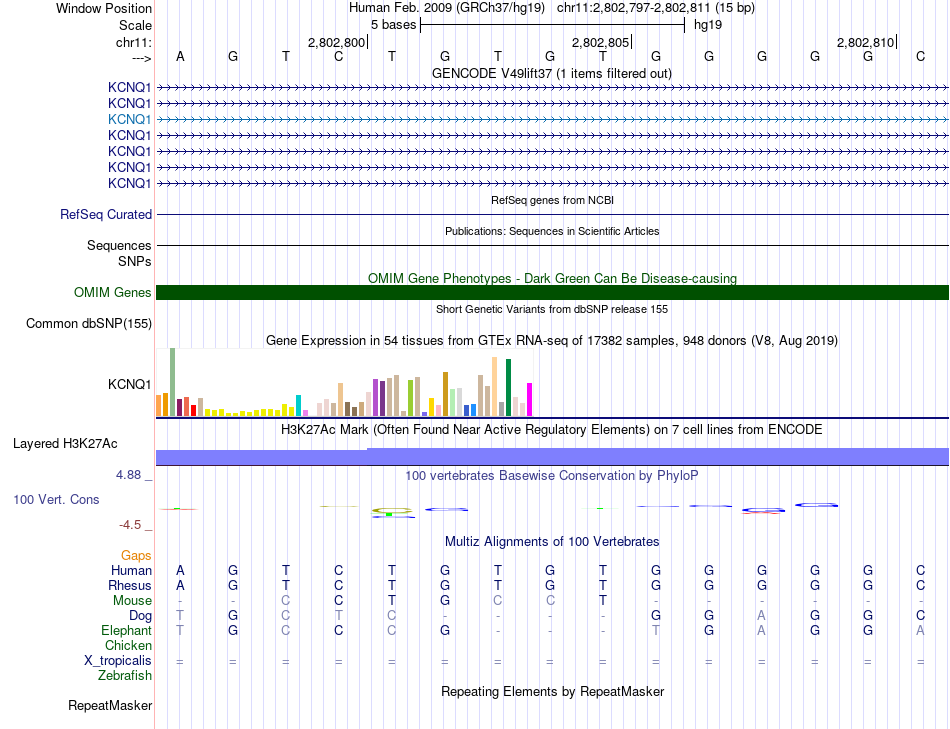
Task: Click the "chr11:" ruler label
Action: click(x=133, y=42)
